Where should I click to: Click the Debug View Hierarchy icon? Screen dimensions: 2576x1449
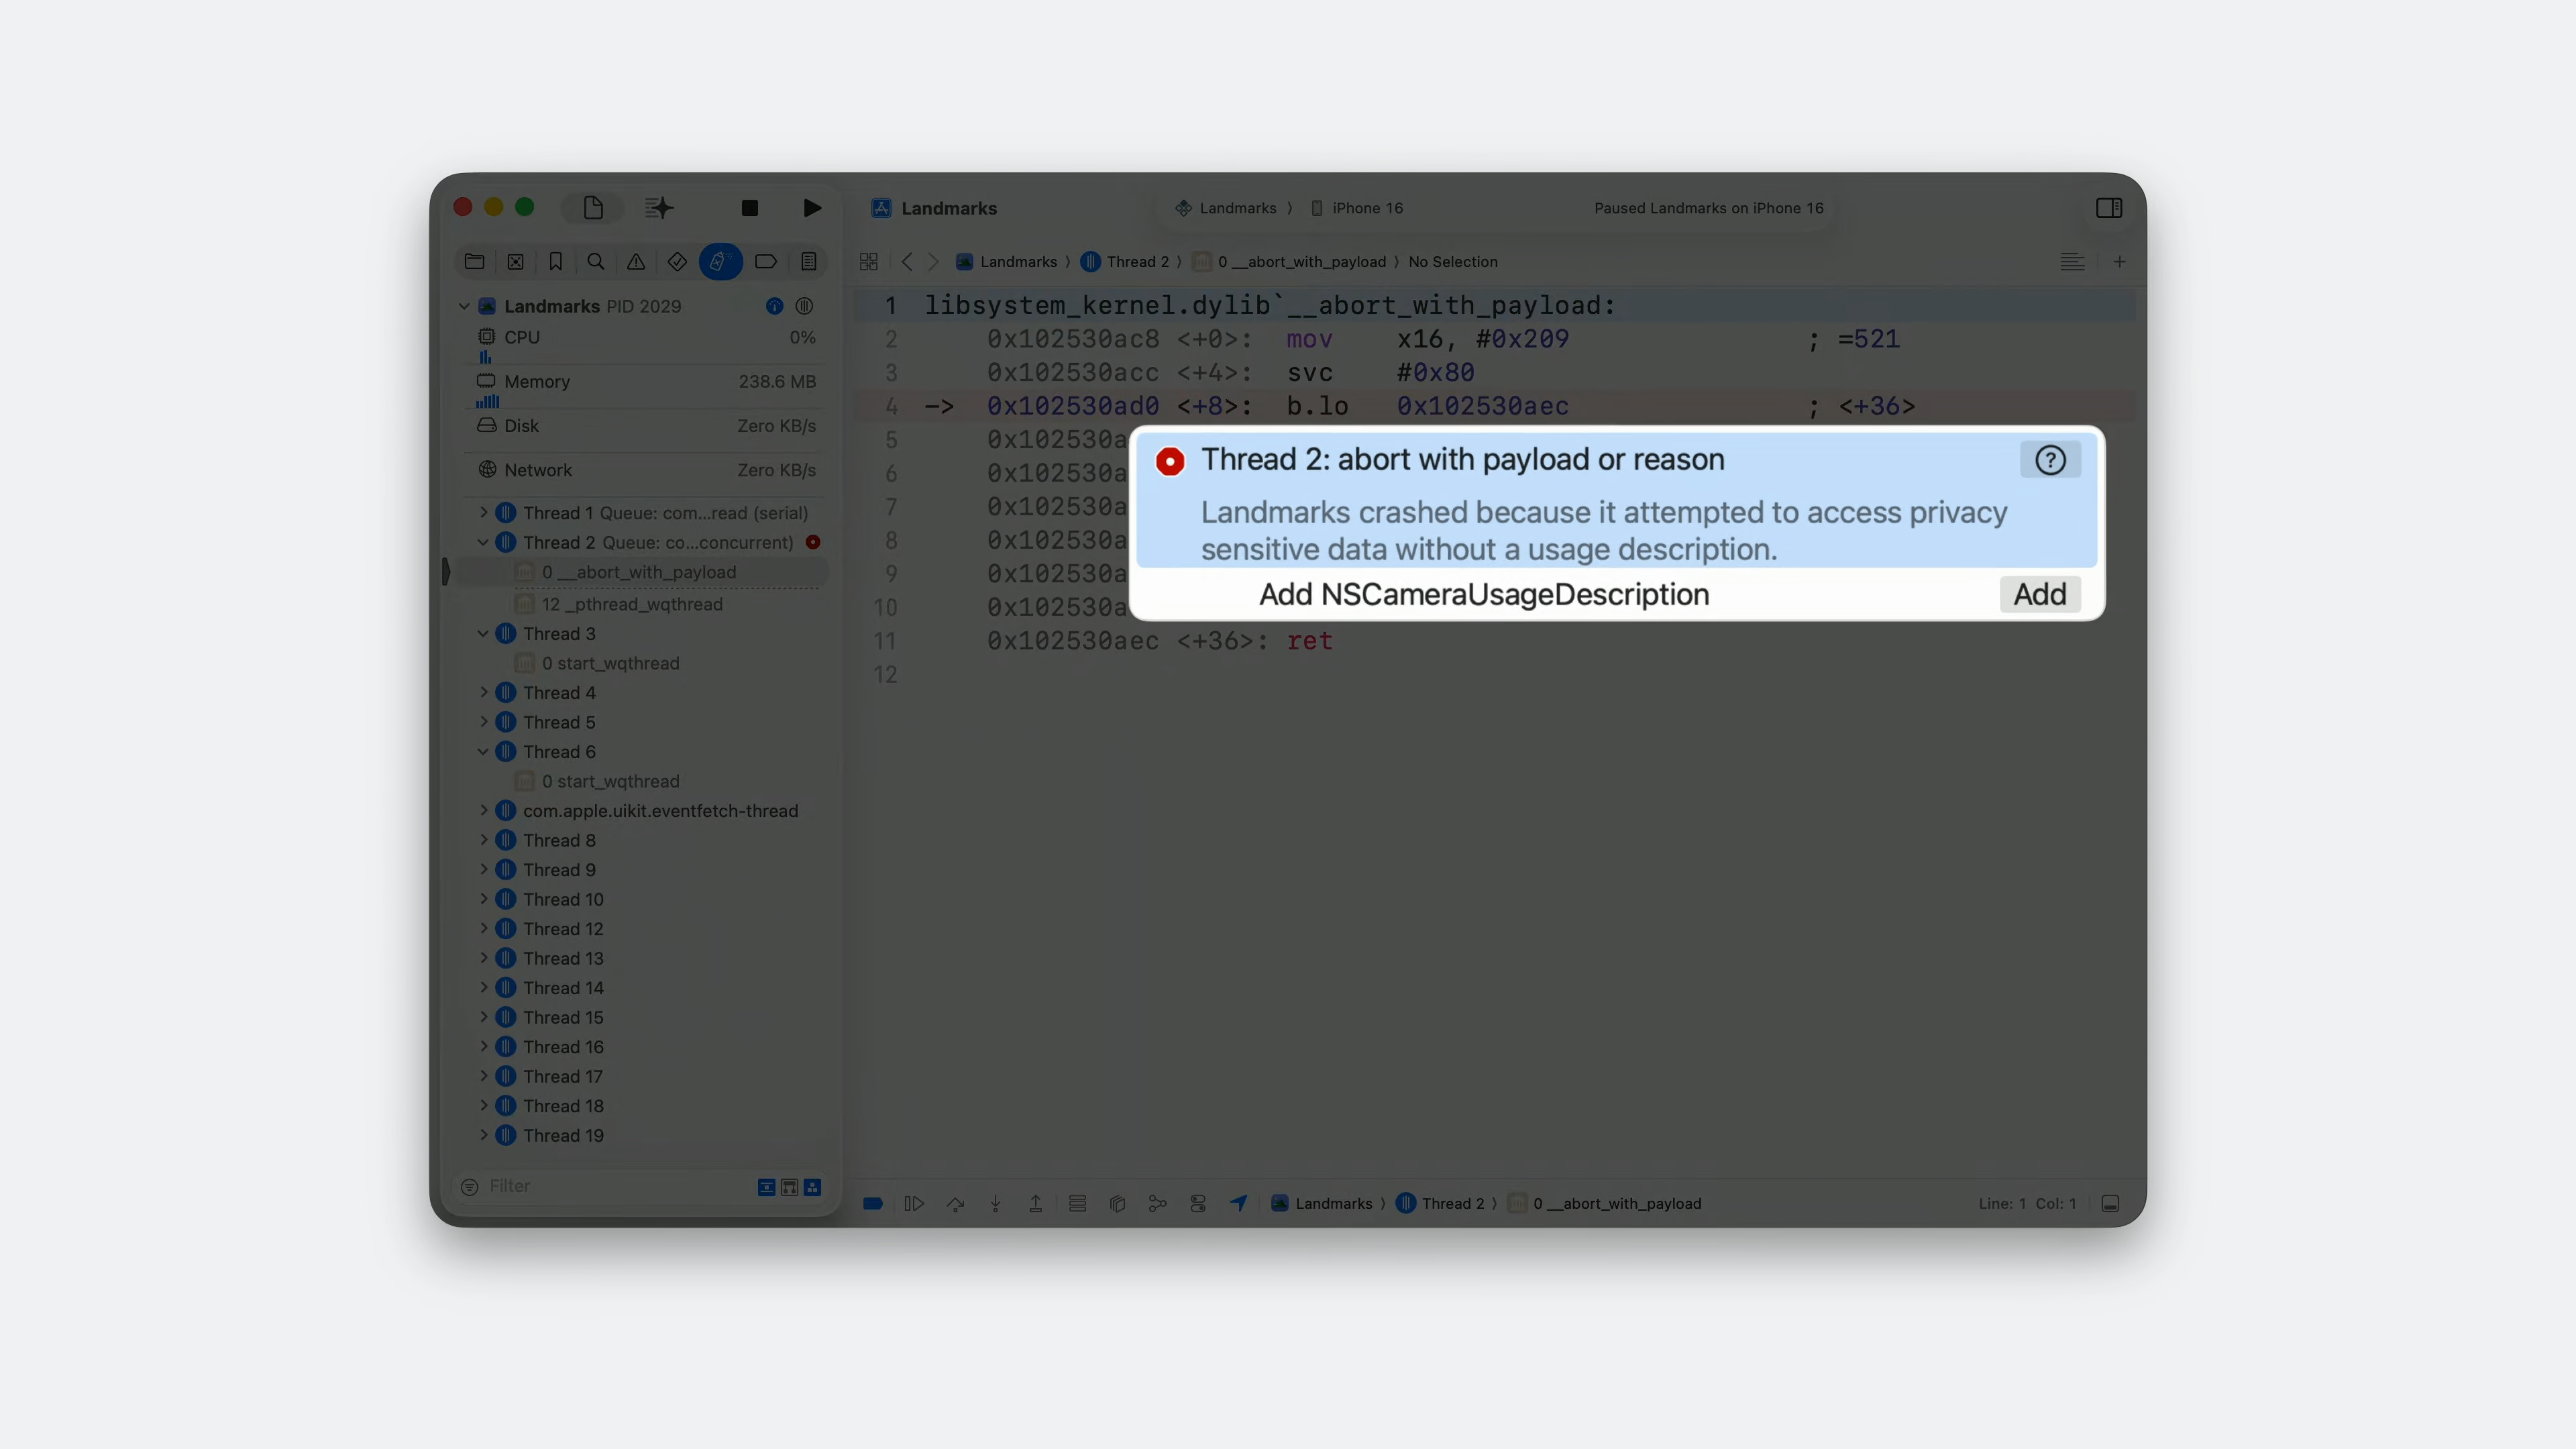[x=1117, y=1204]
